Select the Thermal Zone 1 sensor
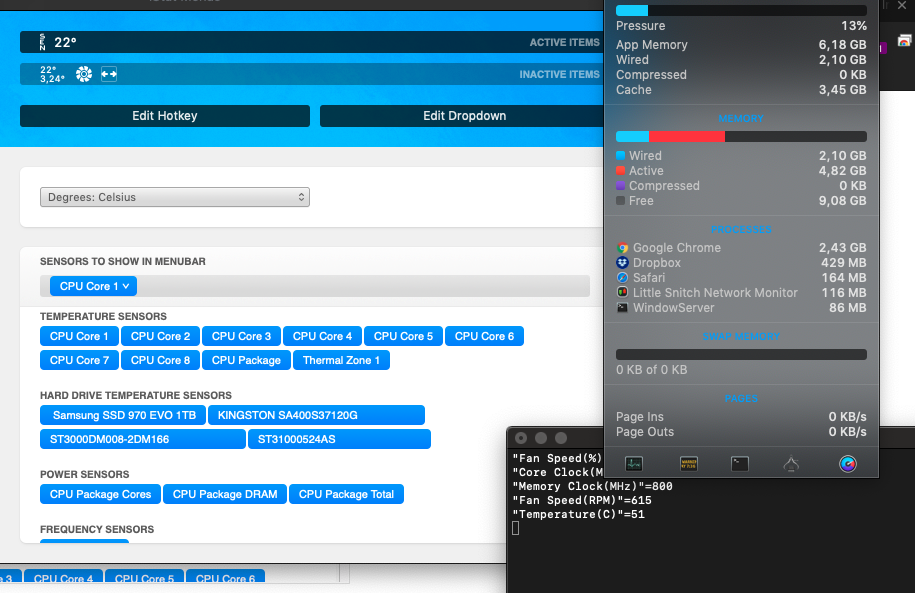Viewport: 915px width, 593px height. [x=341, y=360]
